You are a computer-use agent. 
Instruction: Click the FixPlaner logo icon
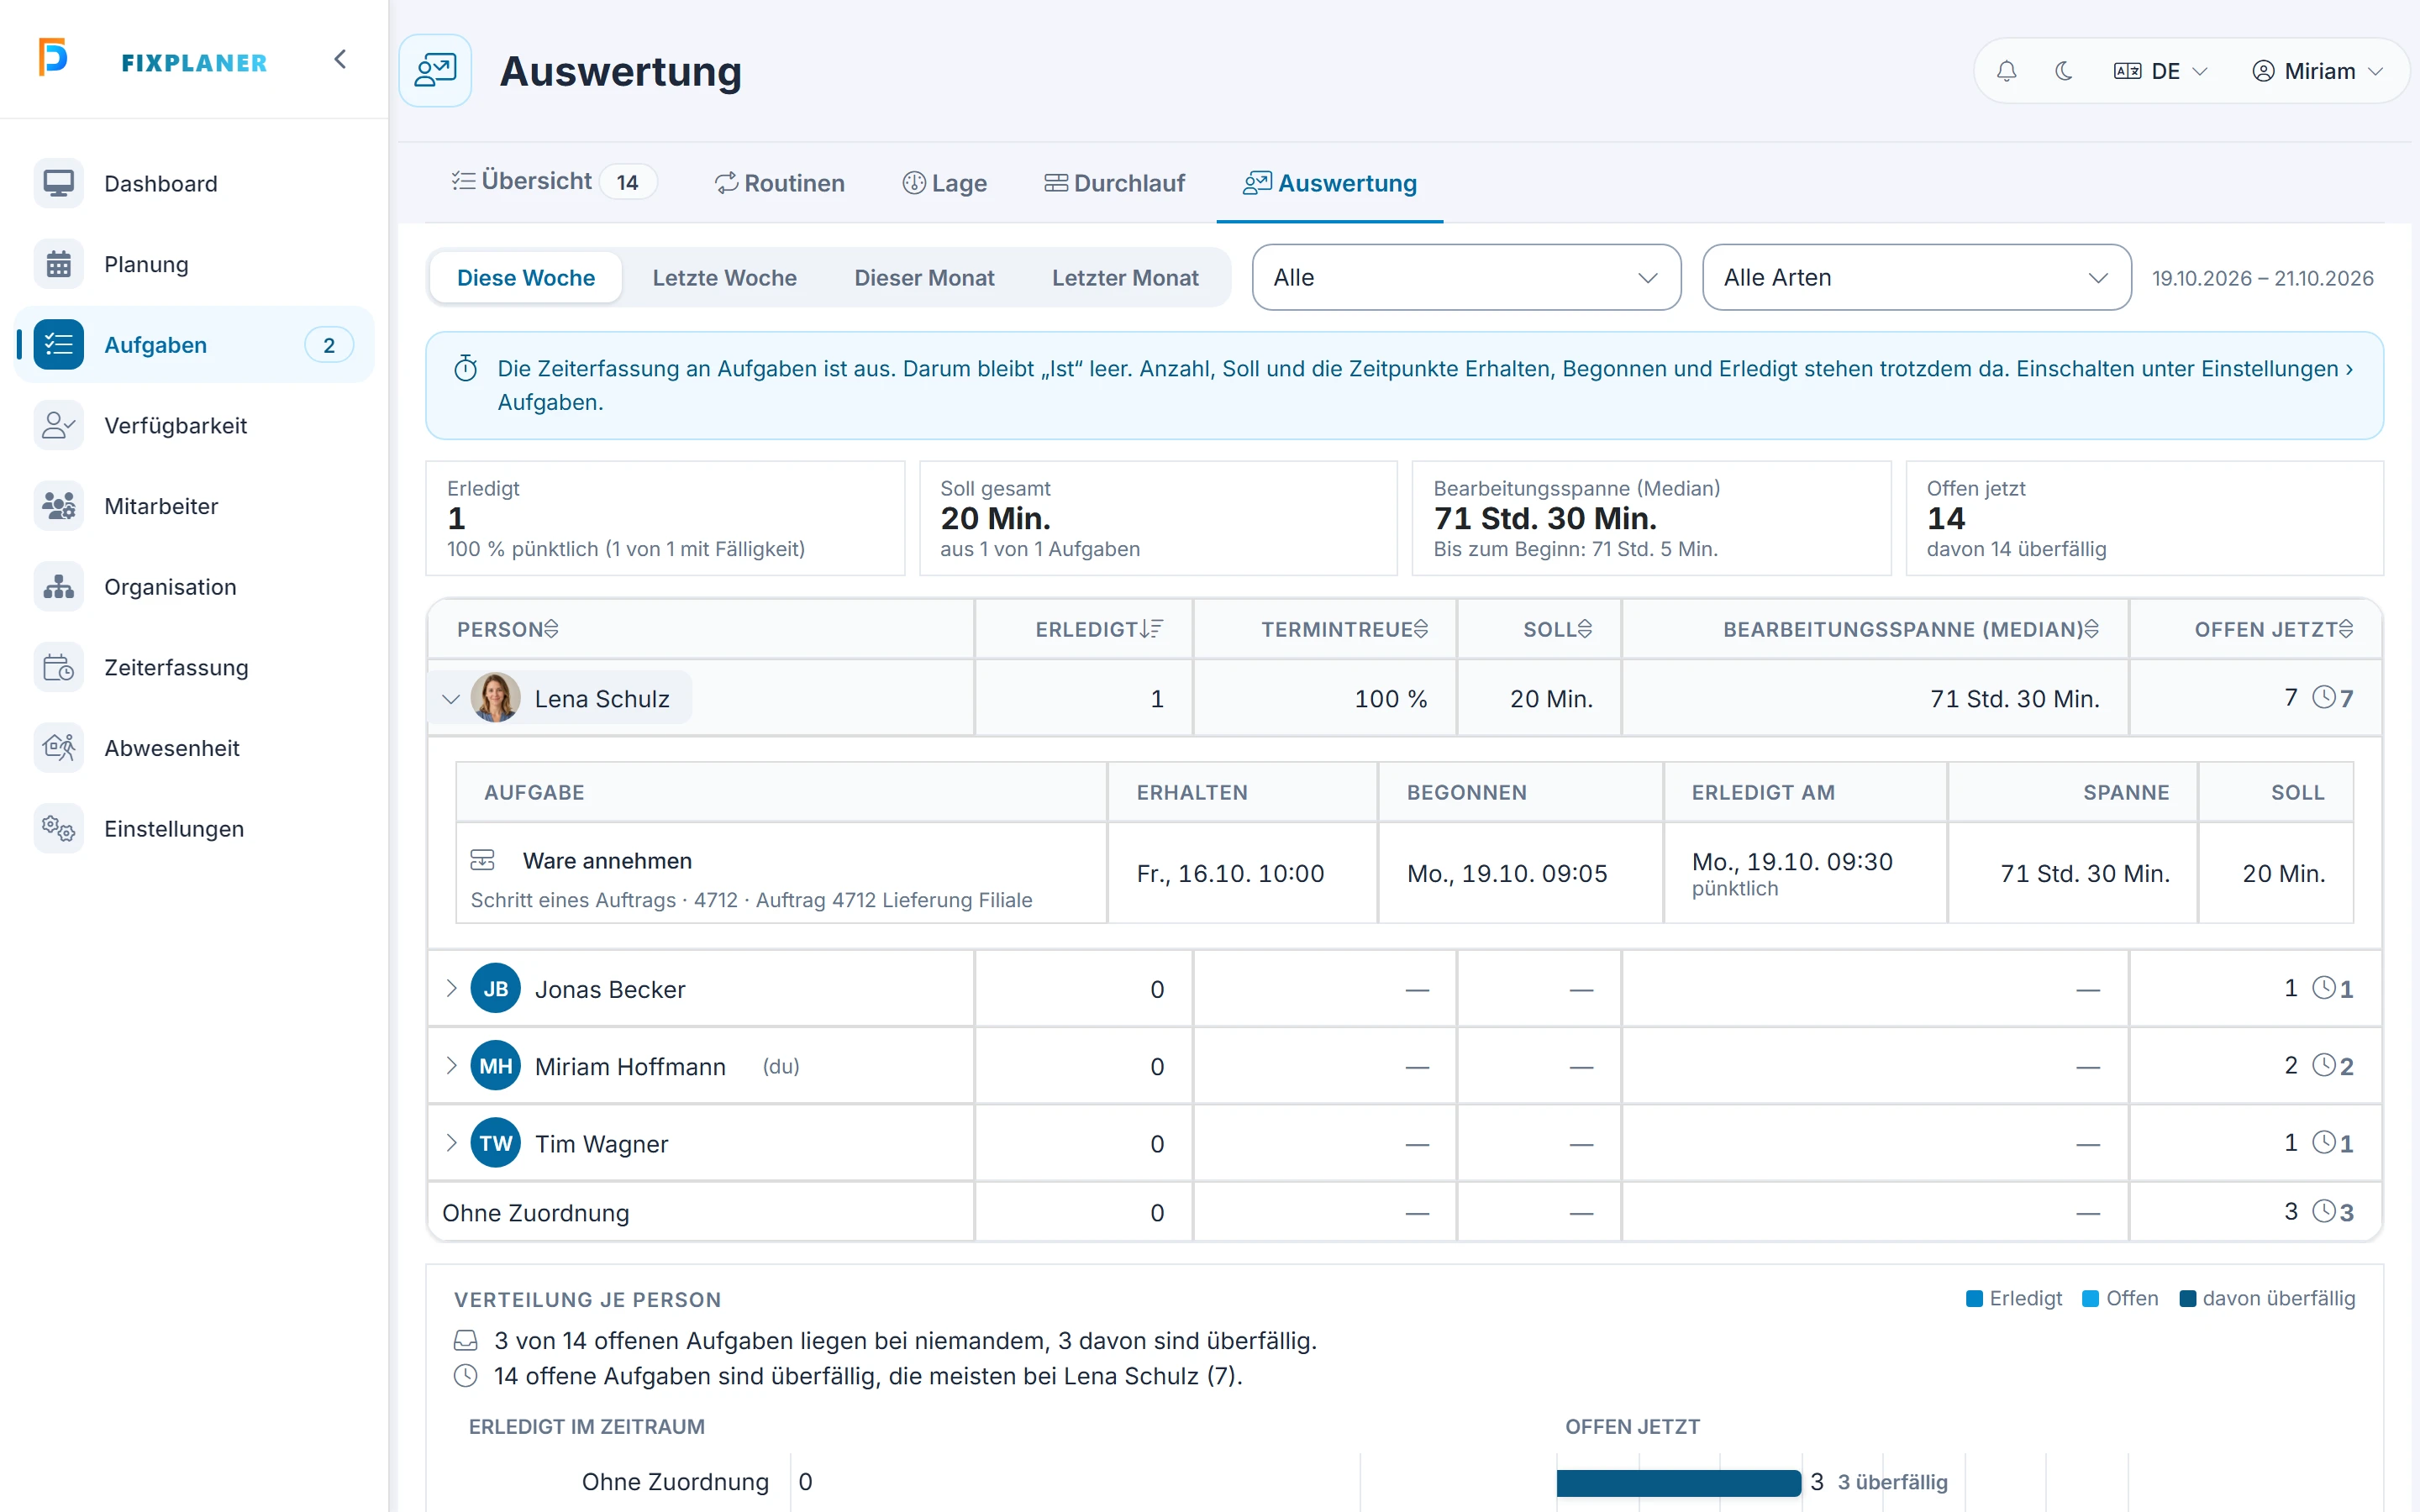pos(53,57)
